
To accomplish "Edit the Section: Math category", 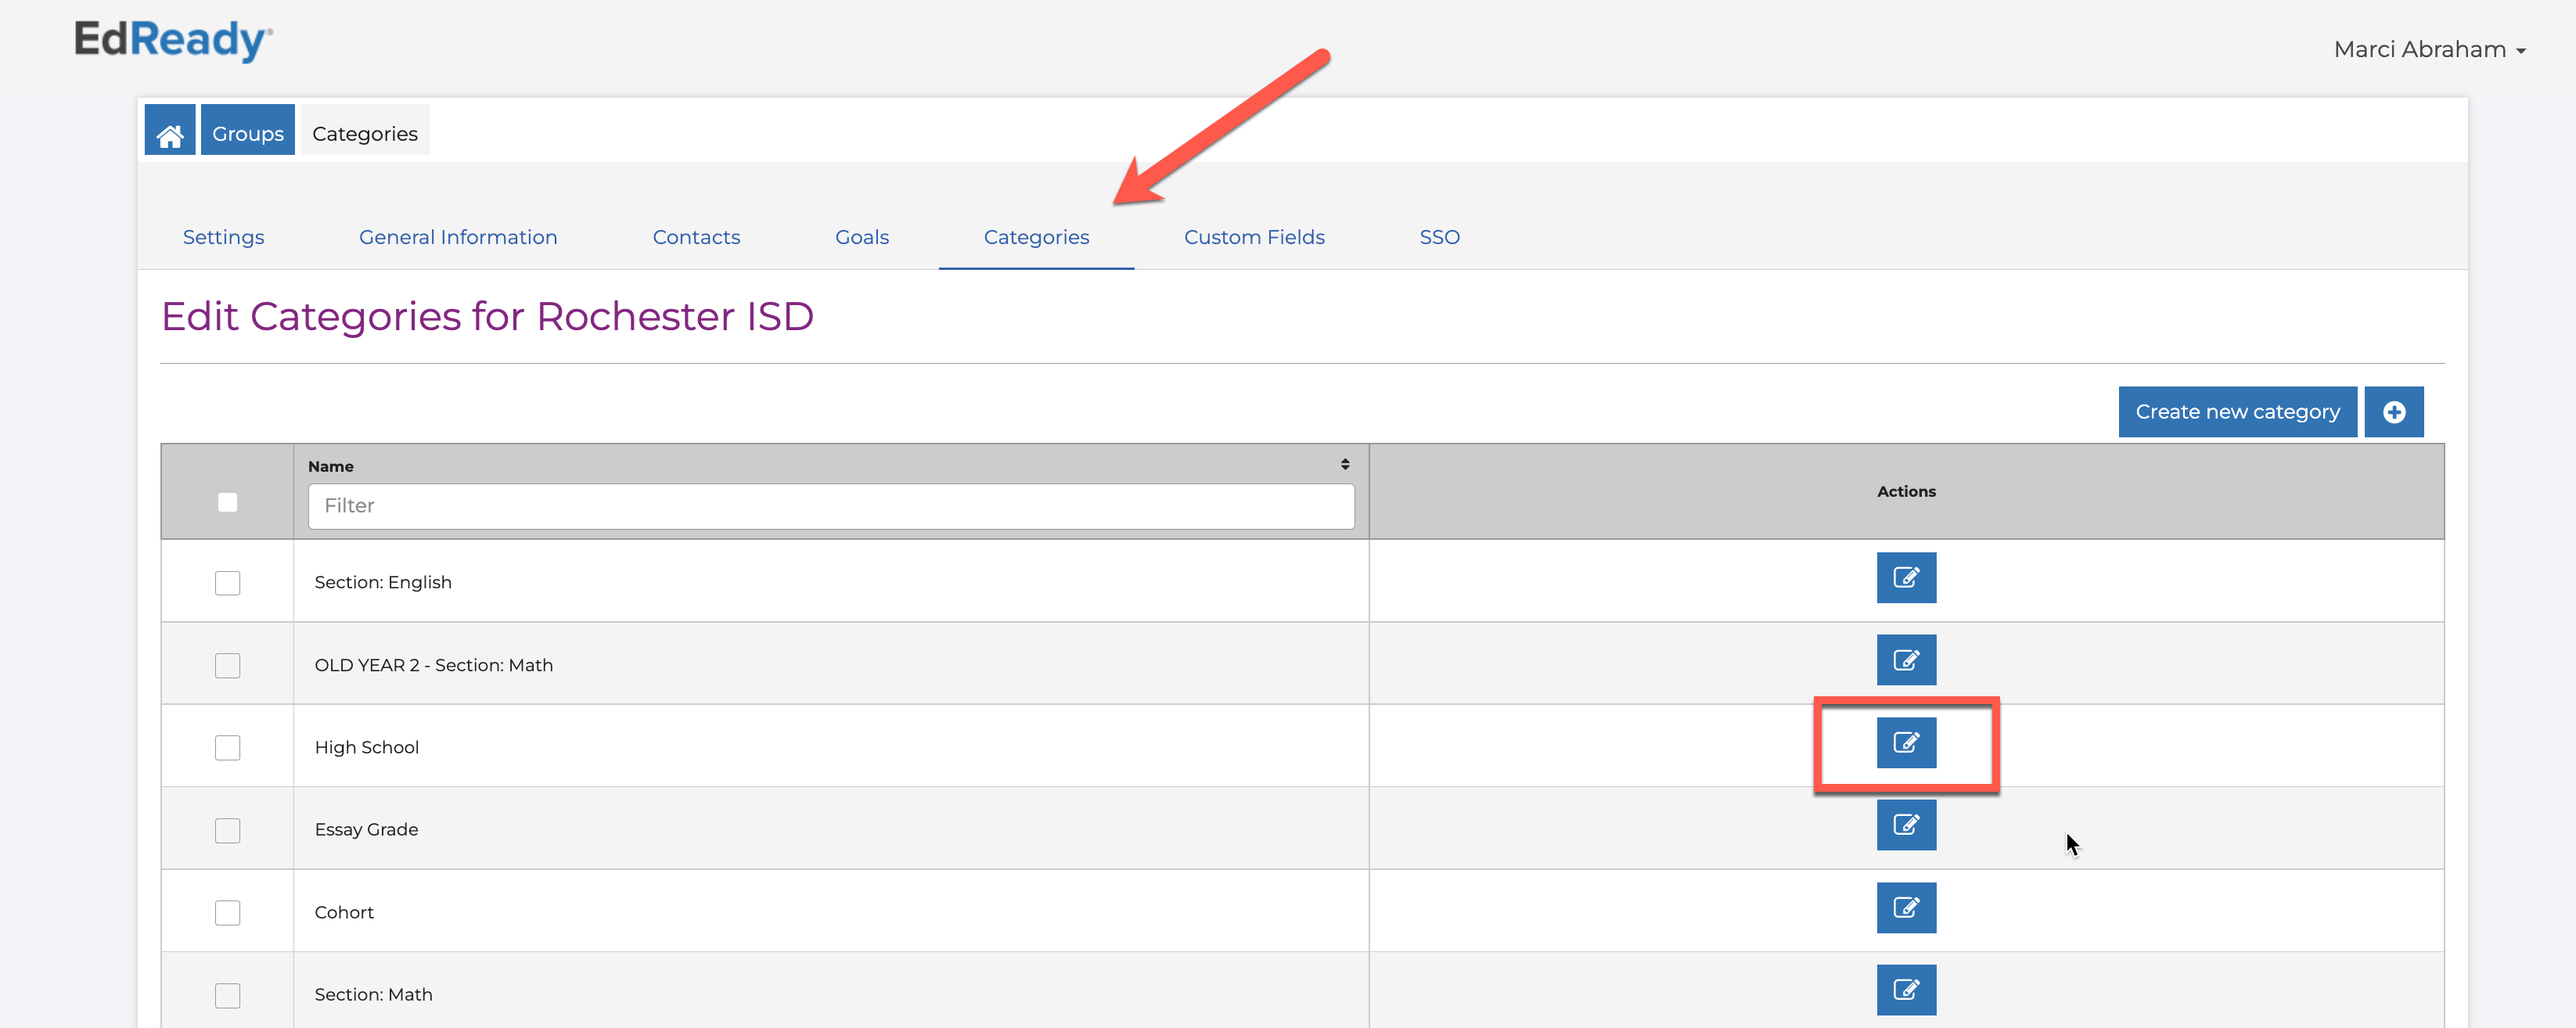I will pos(1906,990).
